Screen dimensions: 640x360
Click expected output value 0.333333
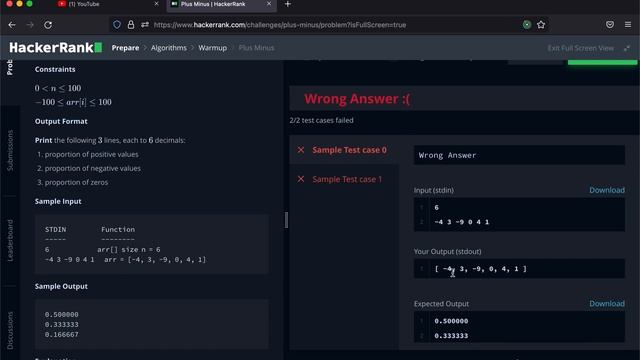(451, 336)
